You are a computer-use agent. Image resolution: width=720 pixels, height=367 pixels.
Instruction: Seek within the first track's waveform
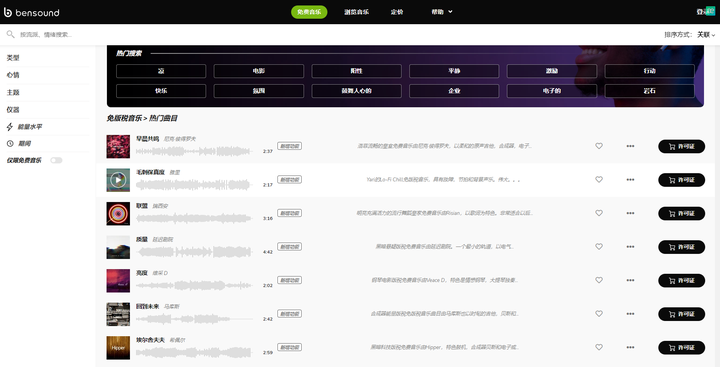tap(194, 151)
